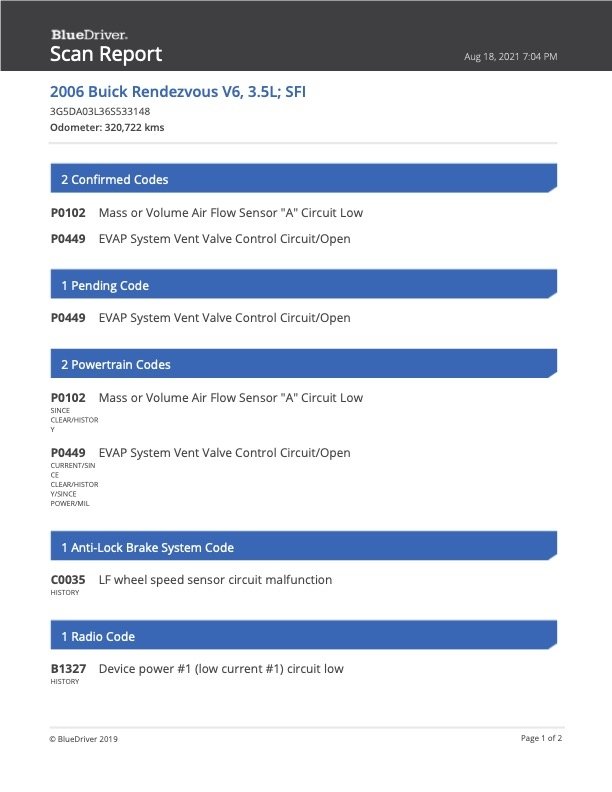
Task: Click the LF wheel speed sensor description
Action: [x=215, y=580]
